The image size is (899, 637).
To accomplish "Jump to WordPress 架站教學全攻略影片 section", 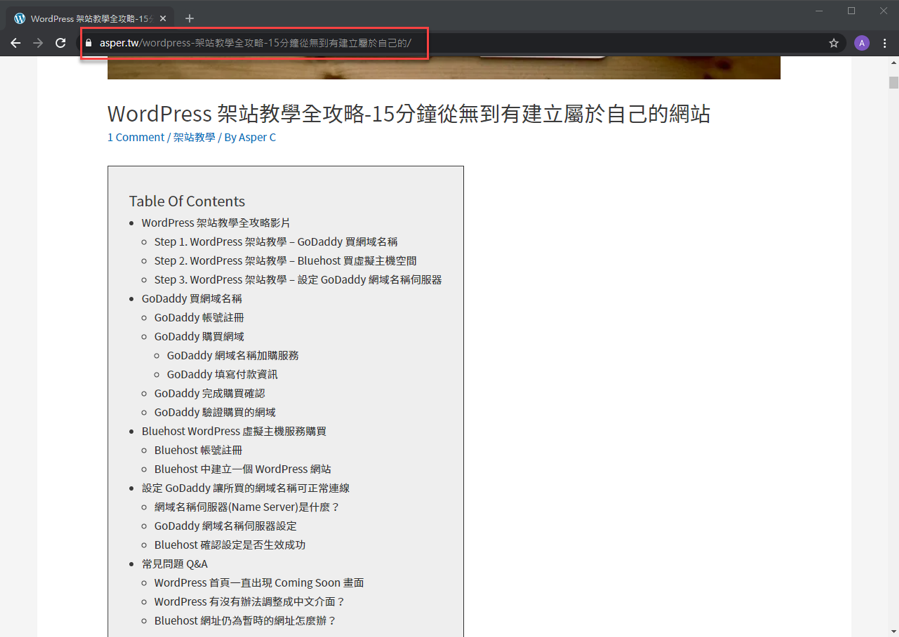I will click(x=216, y=223).
